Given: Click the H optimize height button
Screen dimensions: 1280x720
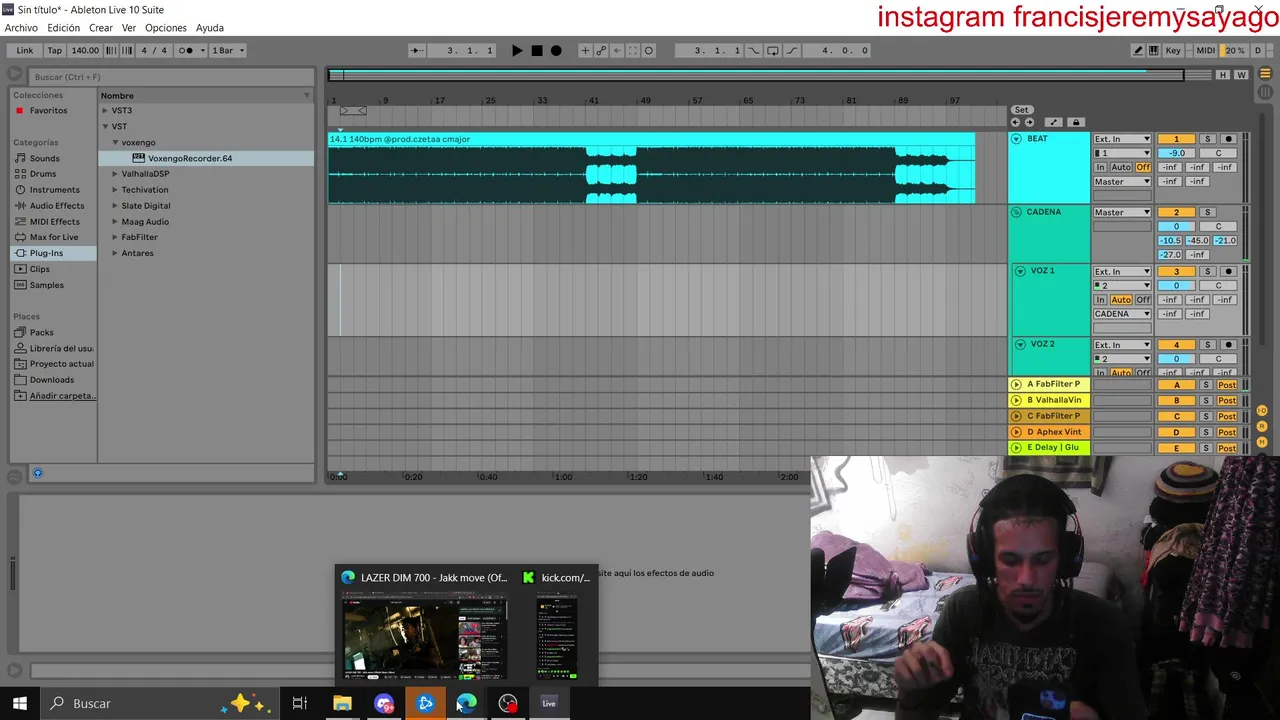Looking at the screenshot, I should click(x=1223, y=75).
